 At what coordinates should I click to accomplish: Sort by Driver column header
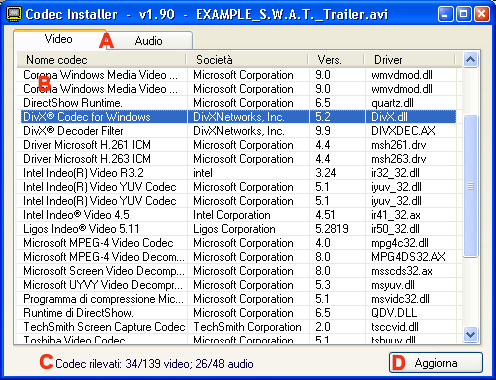point(410,60)
